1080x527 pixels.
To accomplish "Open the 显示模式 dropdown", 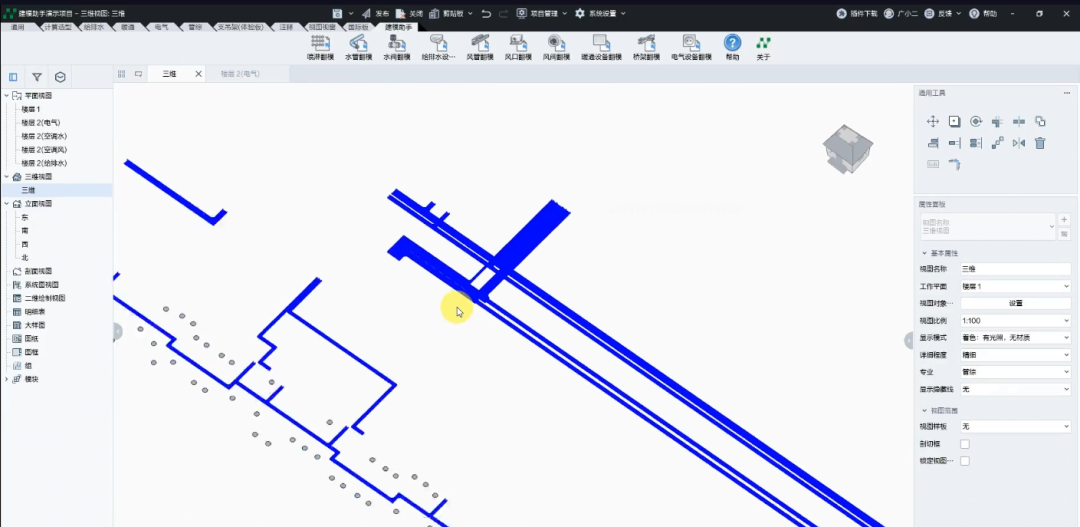I will [x=1015, y=338].
